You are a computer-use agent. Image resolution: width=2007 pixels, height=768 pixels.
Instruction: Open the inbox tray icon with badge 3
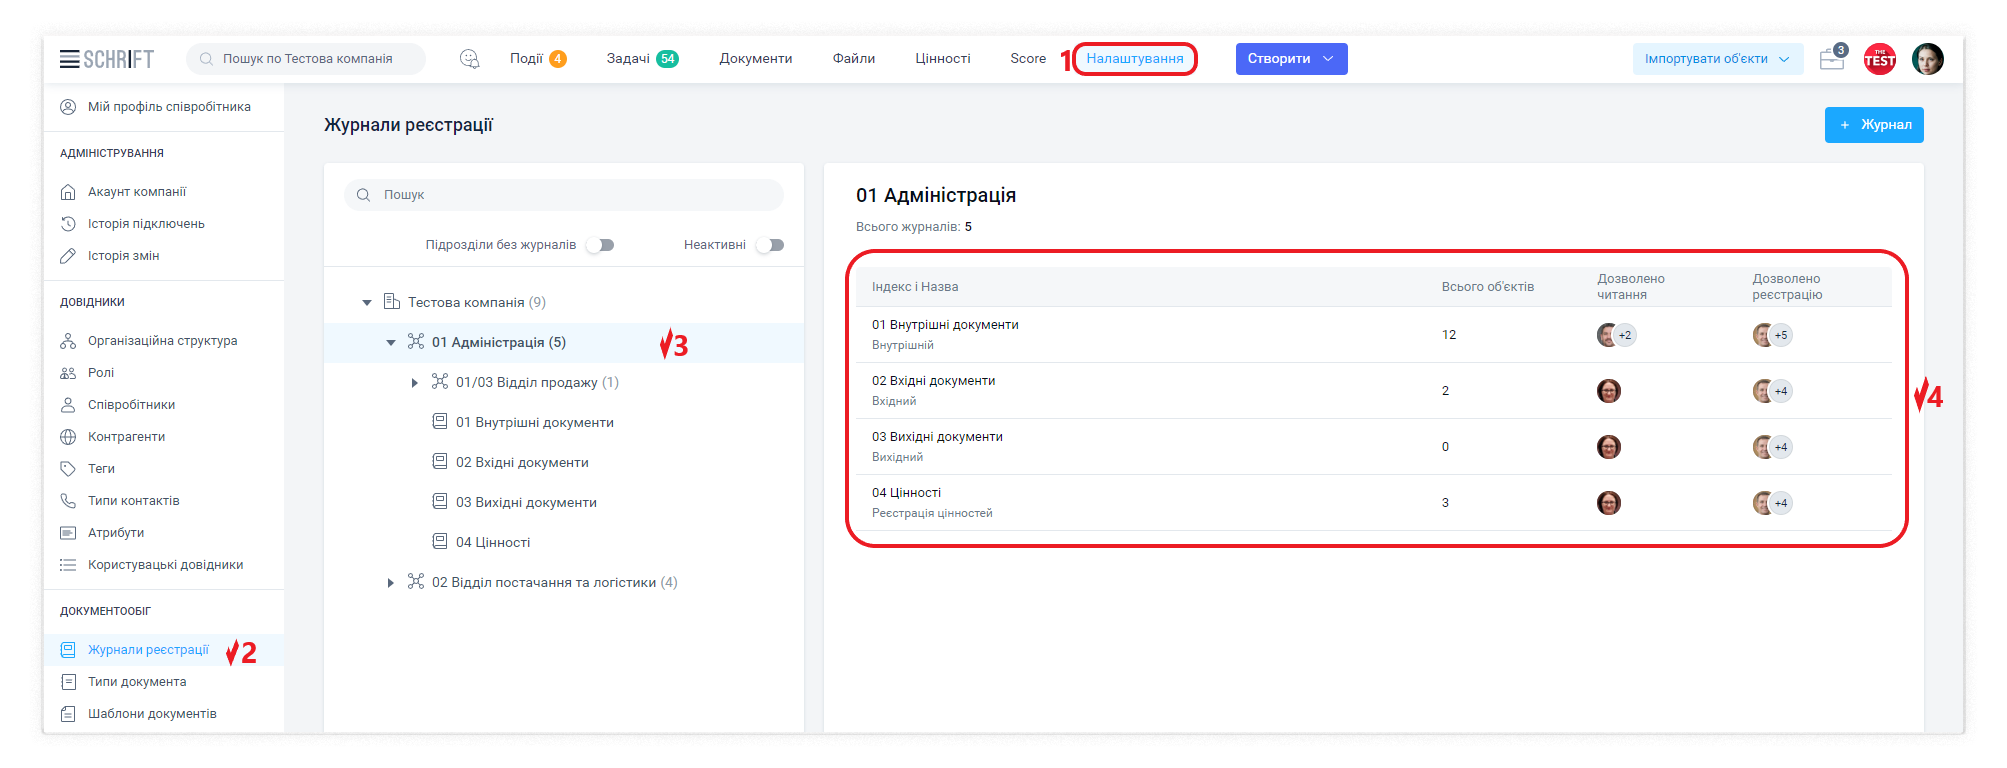[x=1832, y=59]
